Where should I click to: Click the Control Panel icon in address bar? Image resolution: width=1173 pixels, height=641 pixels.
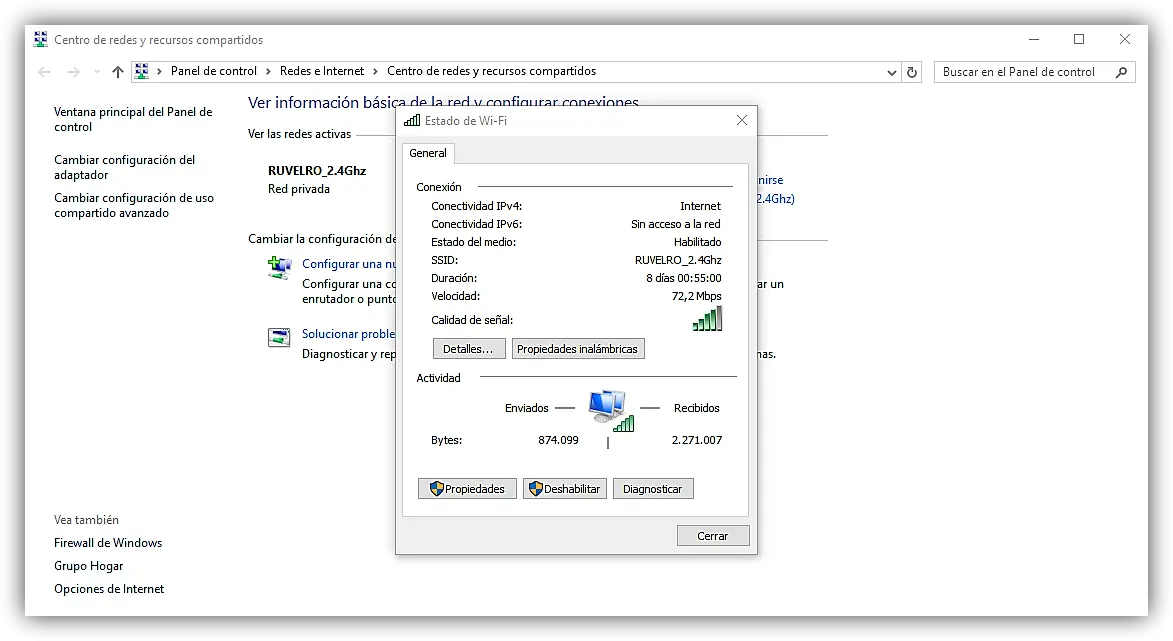tap(141, 71)
